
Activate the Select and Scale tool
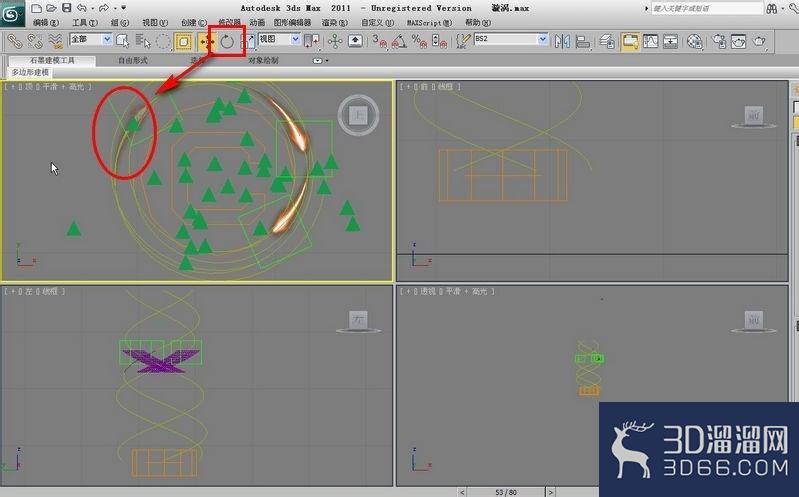coord(248,42)
